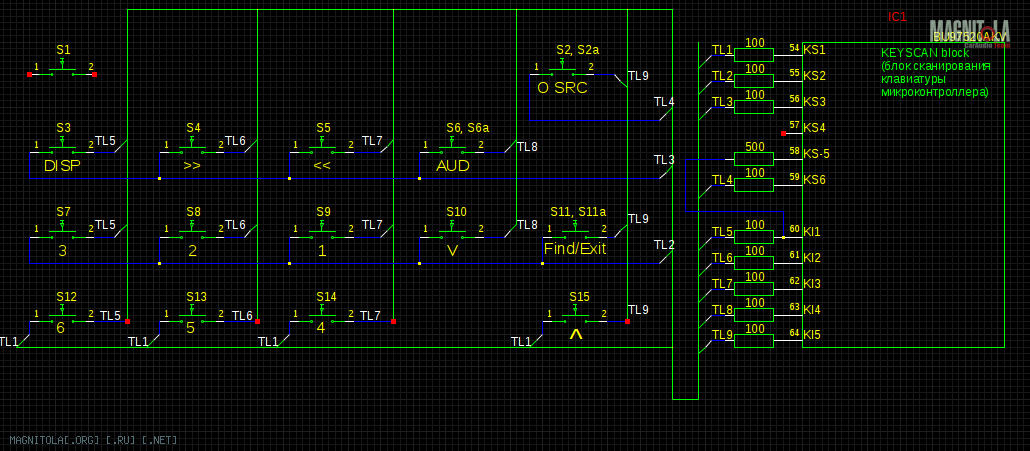Click the S6, S6a AUD switch
Image resolution: width=1030 pixels, height=451 pixels.
click(x=452, y=150)
